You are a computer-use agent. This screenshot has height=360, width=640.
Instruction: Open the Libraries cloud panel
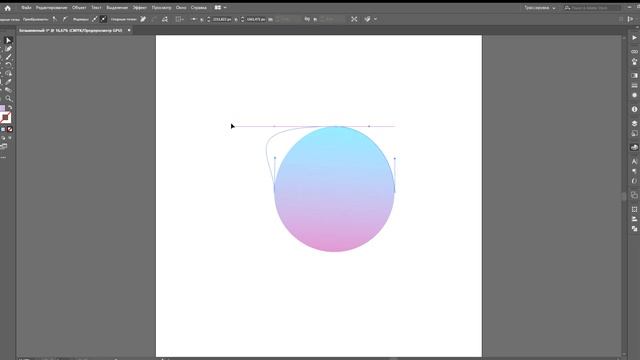point(634,147)
